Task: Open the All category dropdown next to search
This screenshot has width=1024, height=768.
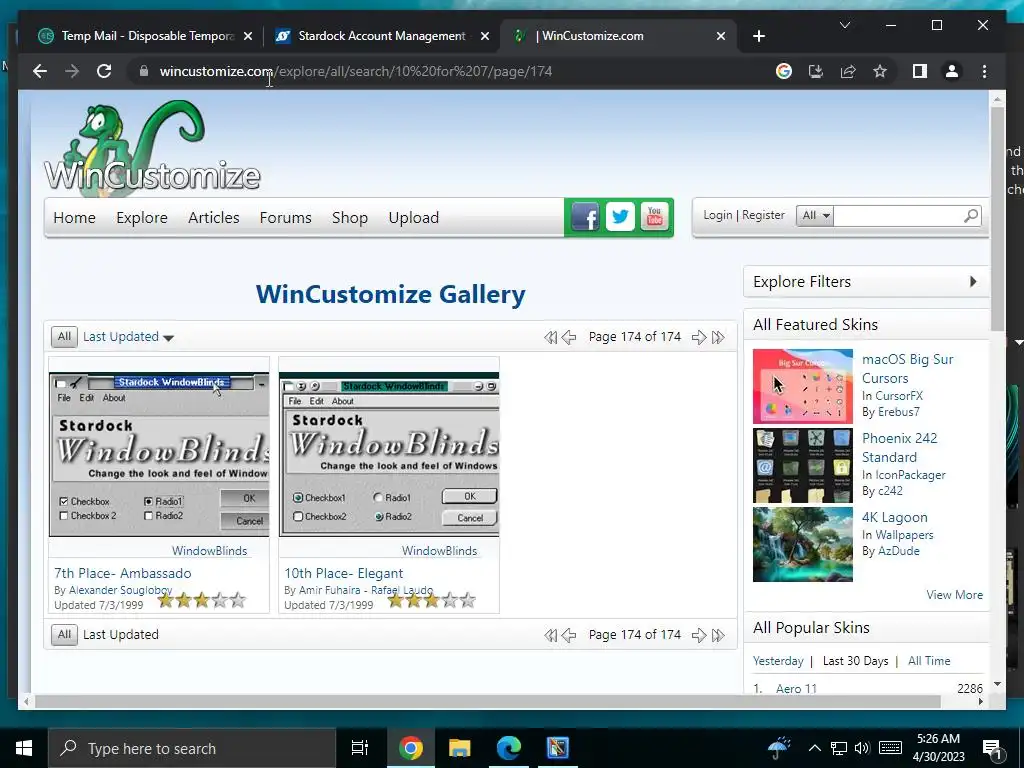Action: click(x=815, y=216)
